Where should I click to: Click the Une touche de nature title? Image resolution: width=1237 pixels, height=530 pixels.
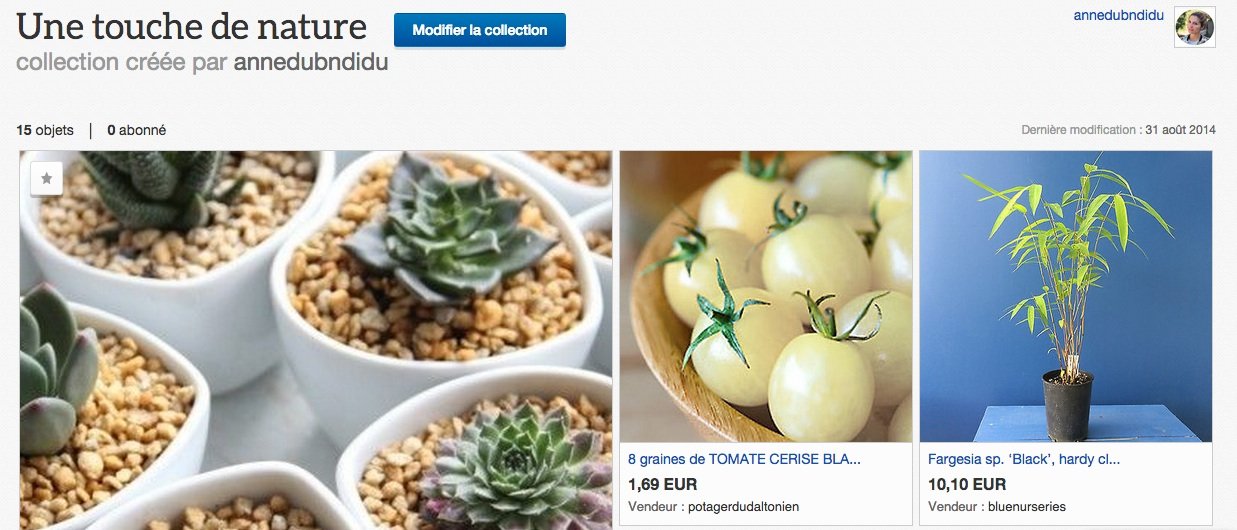(x=192, y=26)
